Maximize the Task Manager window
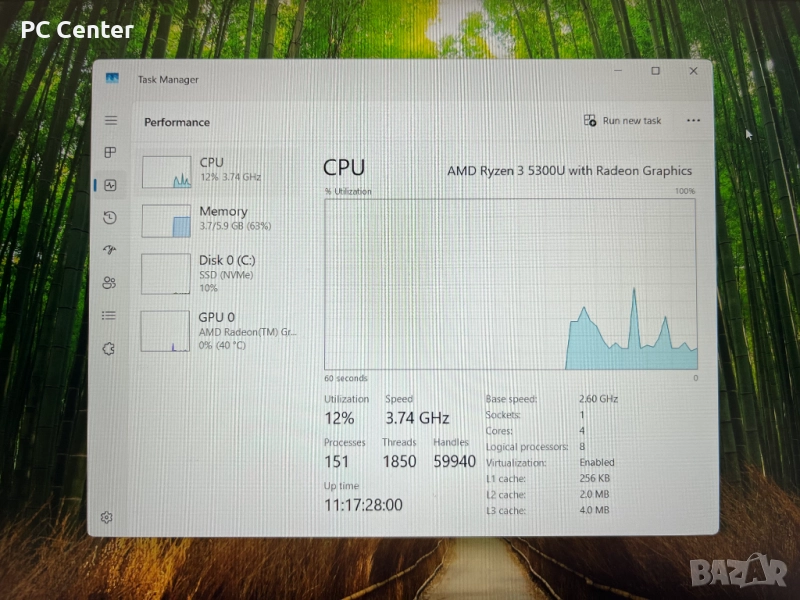This screenshot has width=800, height=600. pyautogui.click(x=655, y=72)
